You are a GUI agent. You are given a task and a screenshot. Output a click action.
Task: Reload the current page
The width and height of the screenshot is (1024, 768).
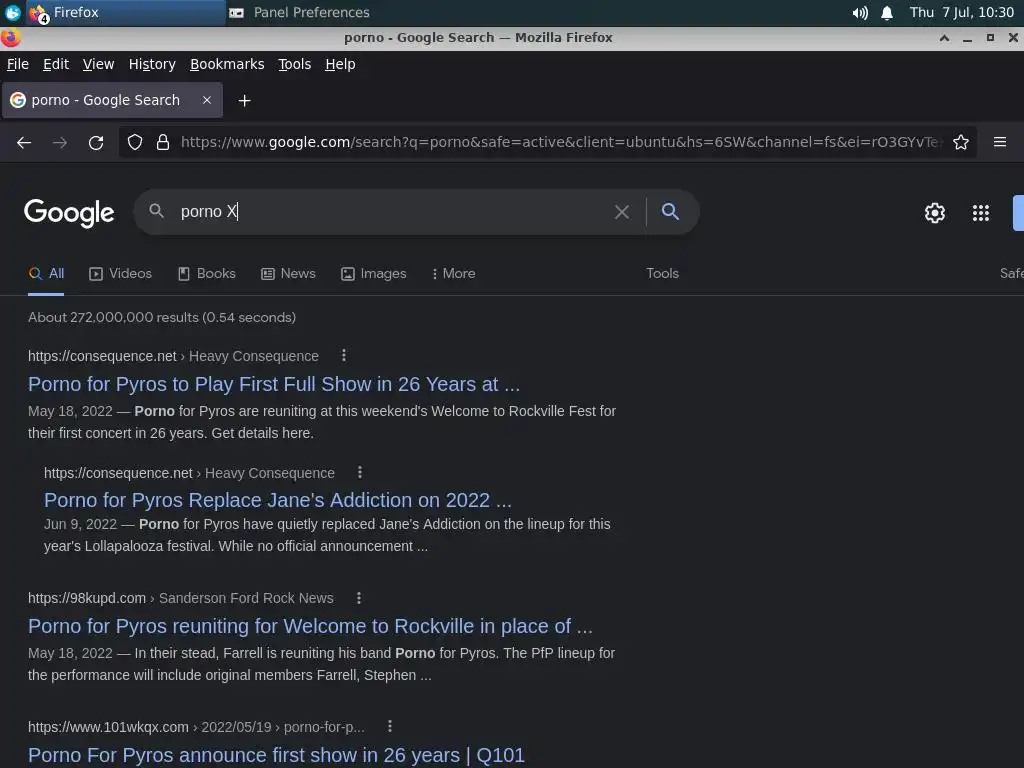pos(96,142)
